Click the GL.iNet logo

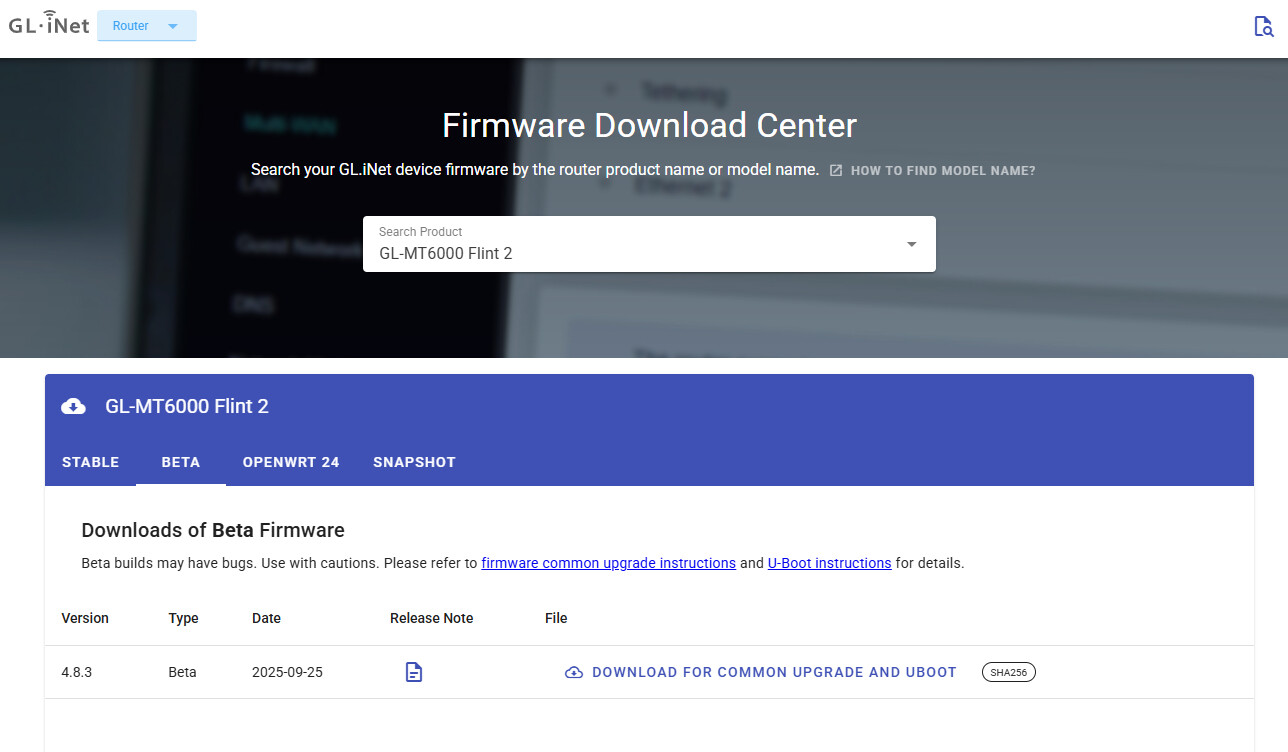48,25
